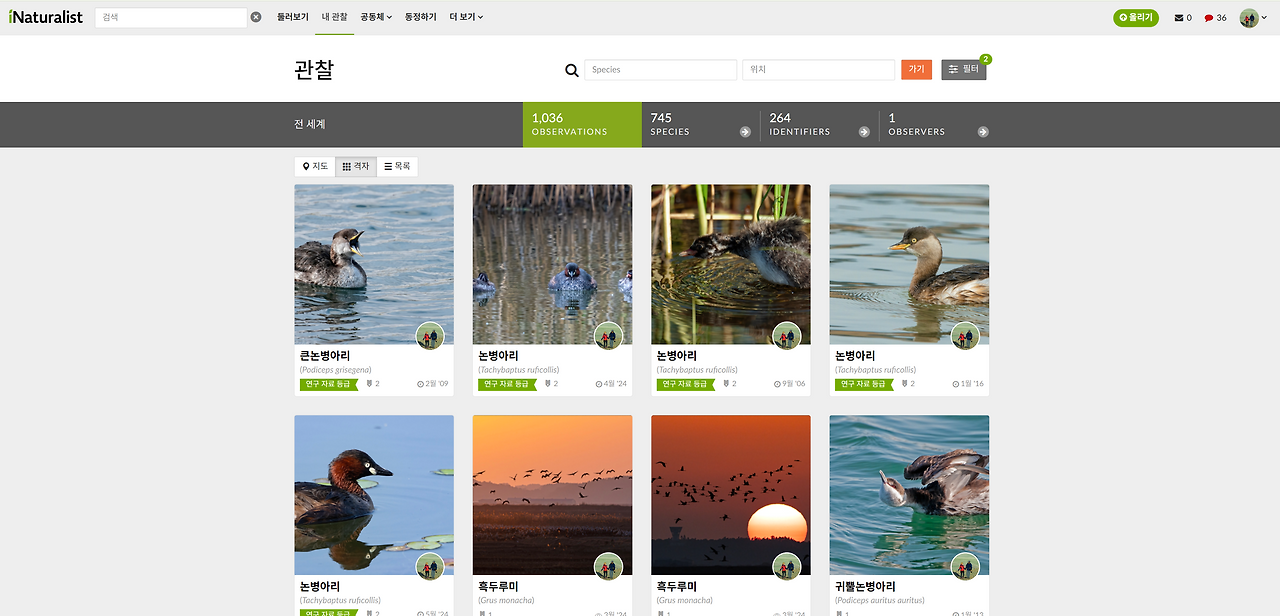Open user profile avatar menu
1280x616 pixels.
(1252, 18)
